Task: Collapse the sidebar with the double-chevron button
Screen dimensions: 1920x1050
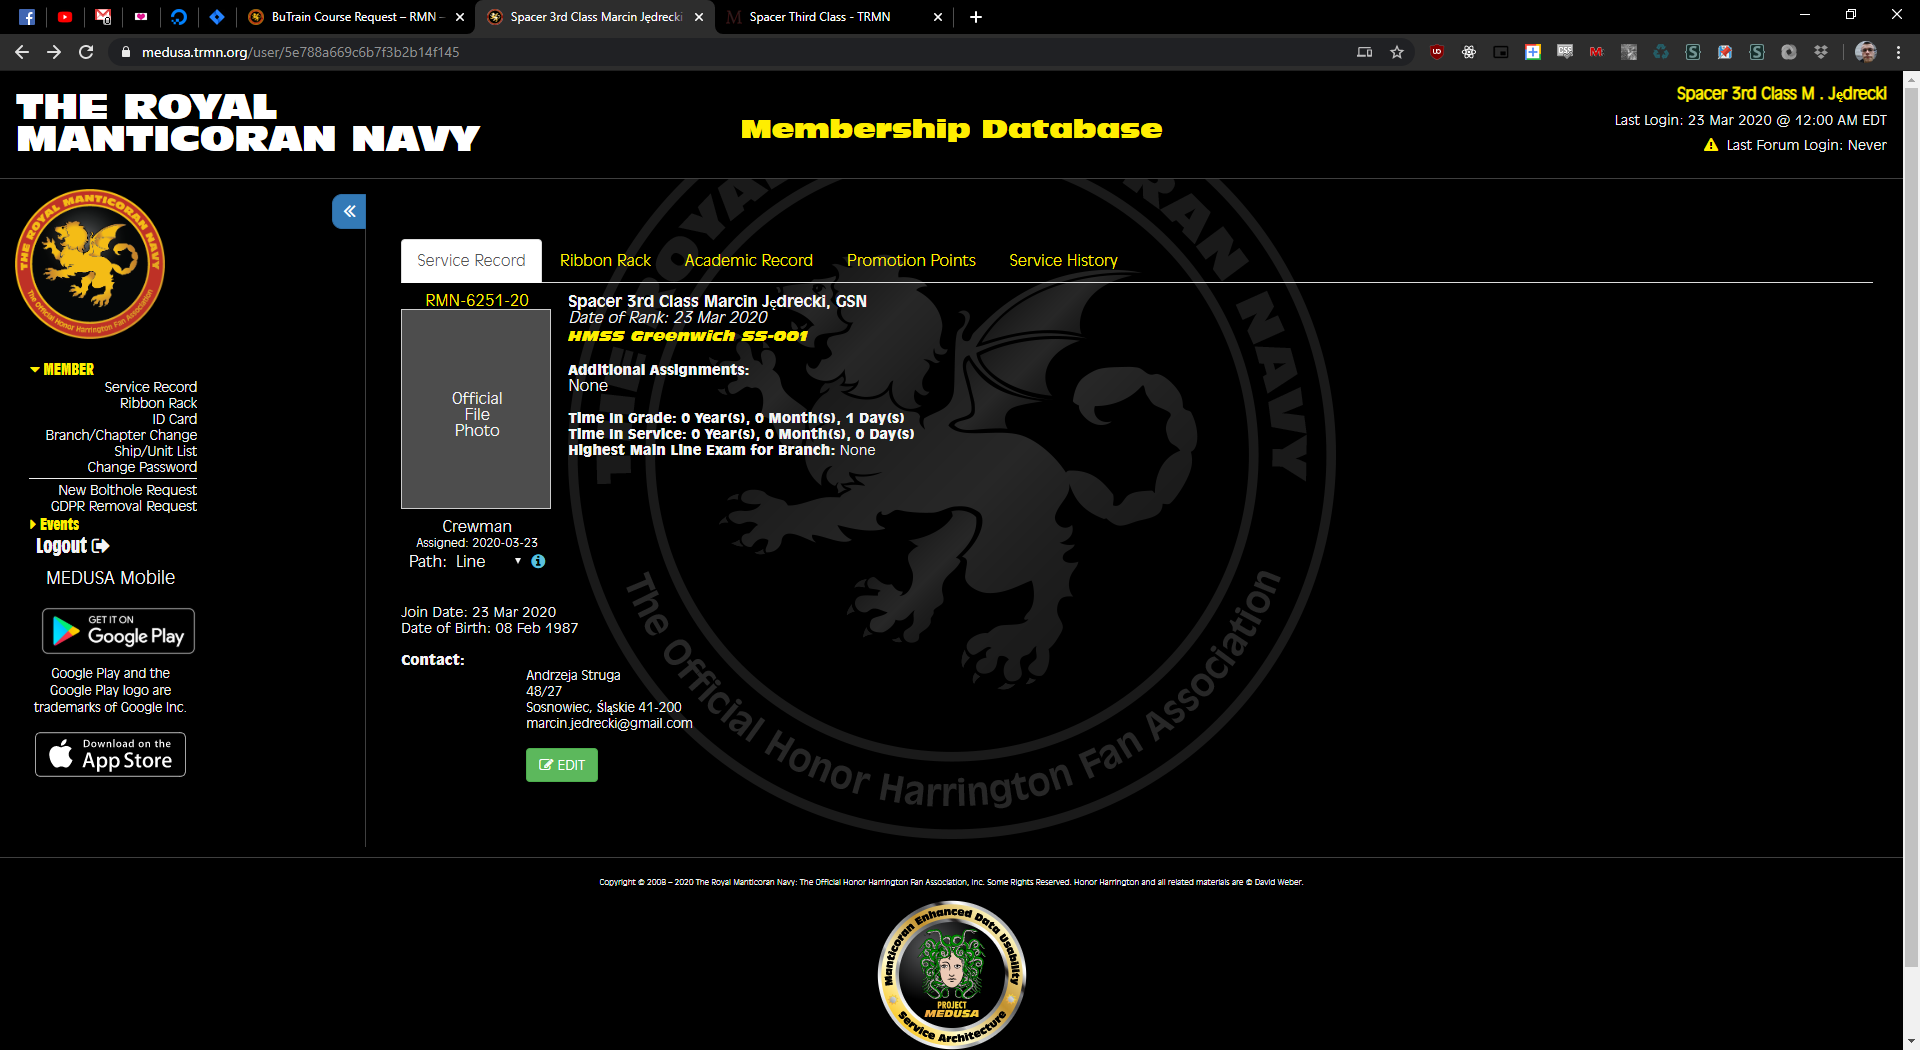Action: (x=349, y=211)
